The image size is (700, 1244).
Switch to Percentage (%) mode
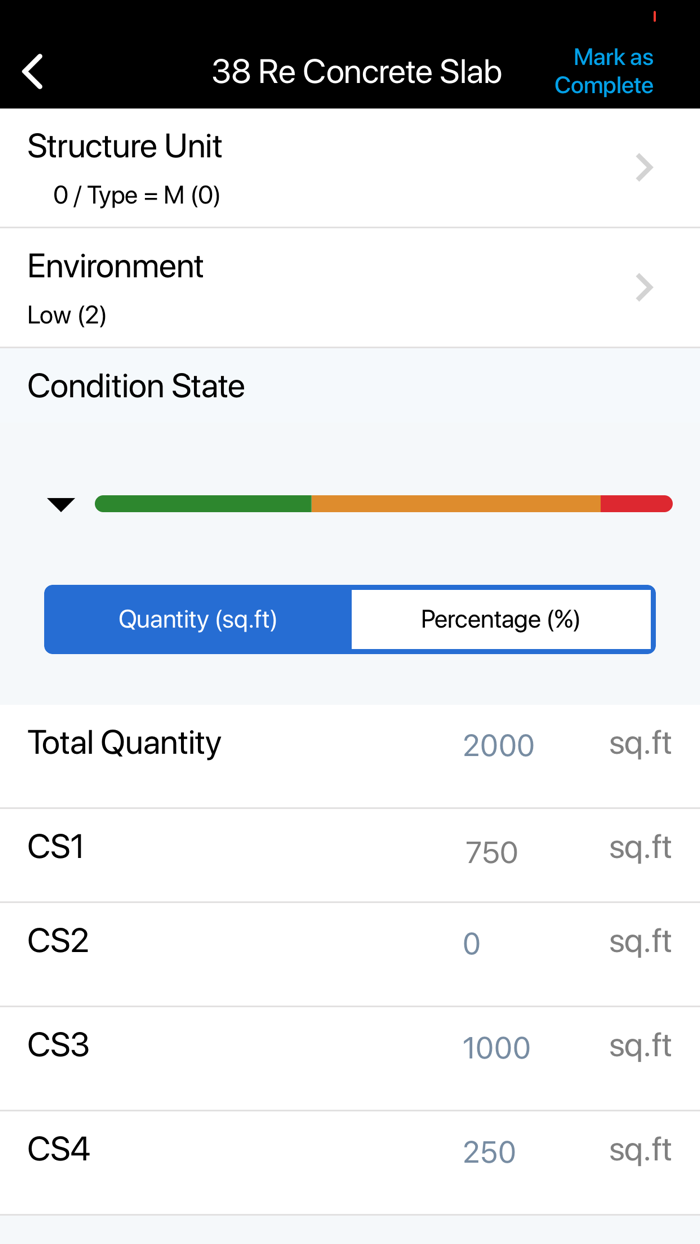(x=501, y=619)
